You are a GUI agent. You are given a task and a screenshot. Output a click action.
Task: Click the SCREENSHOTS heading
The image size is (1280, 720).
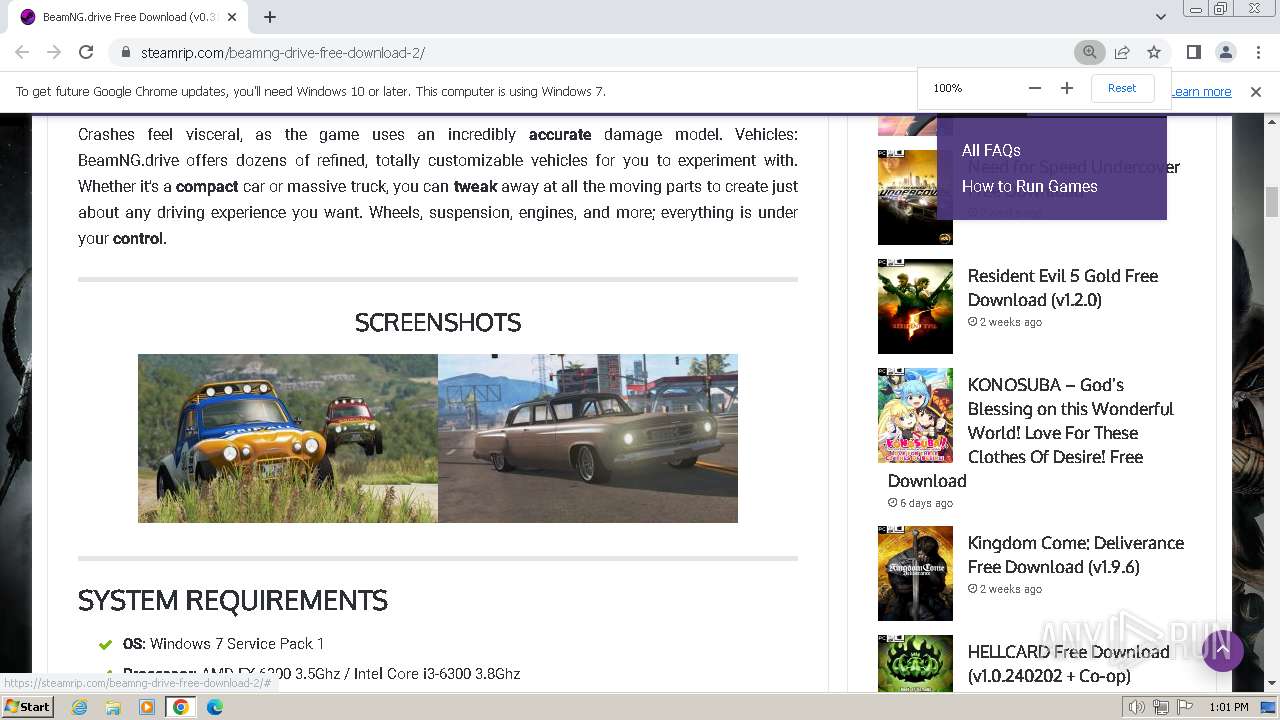pos(438,322)
